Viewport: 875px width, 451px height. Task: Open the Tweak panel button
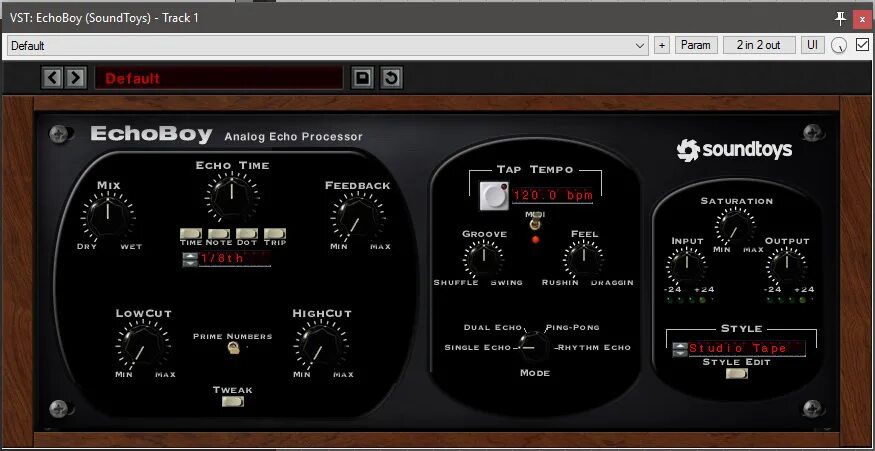click(x=233, y=401)
